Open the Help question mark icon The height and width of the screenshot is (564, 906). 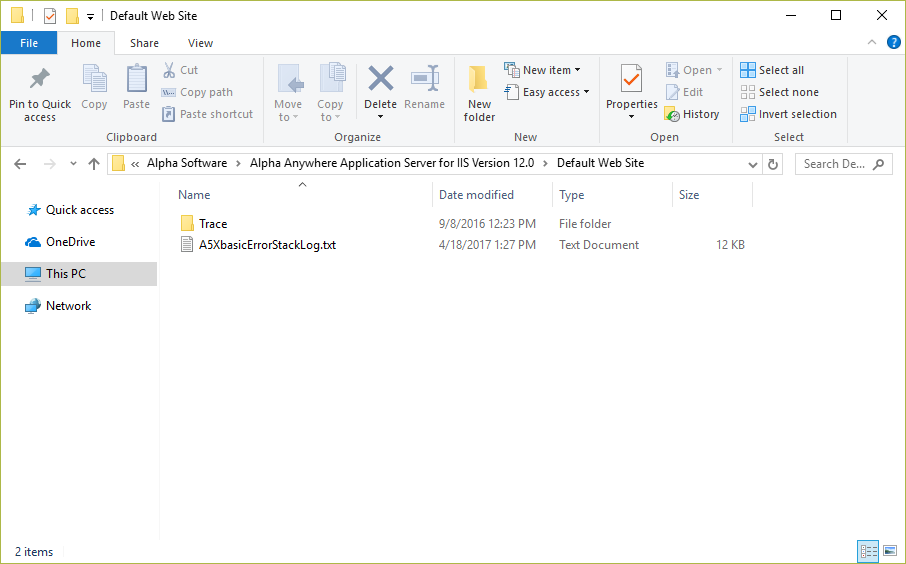pos(893,42)
